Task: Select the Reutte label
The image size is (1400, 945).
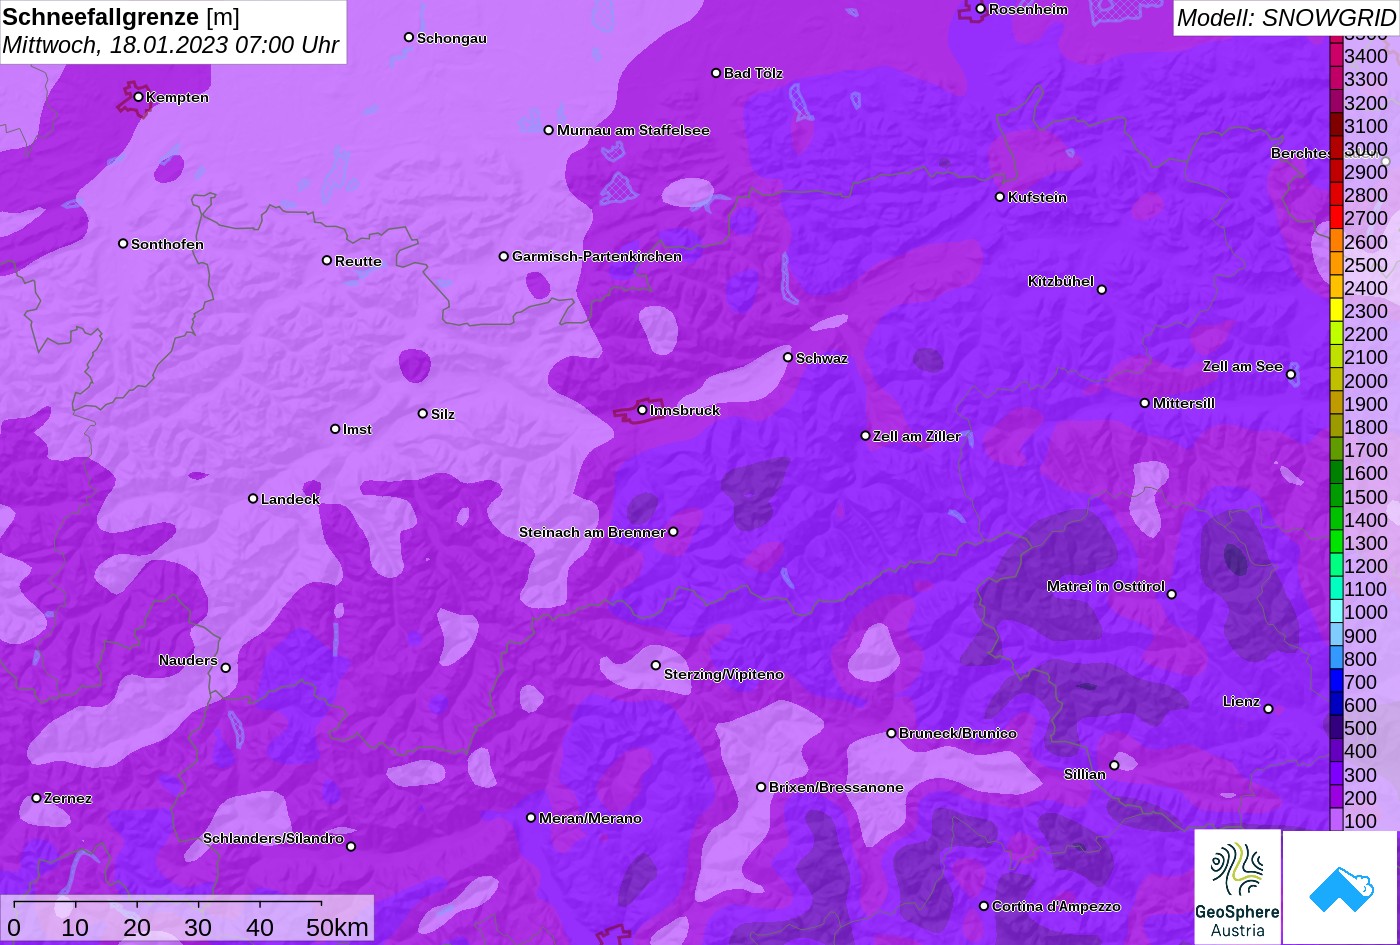Action: tap(358, 261)
